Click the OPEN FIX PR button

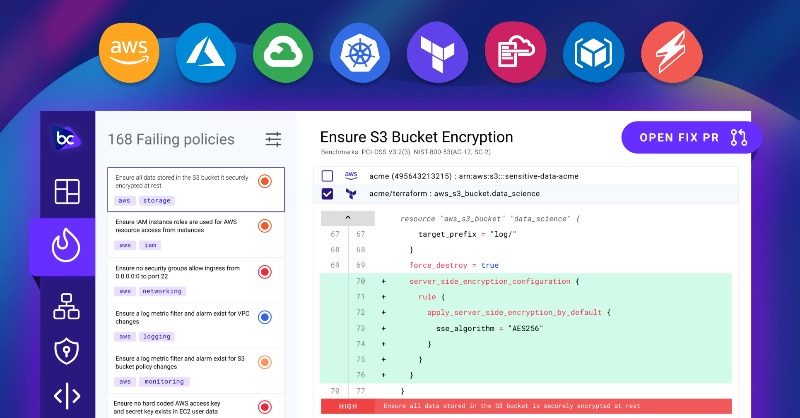click(x=691, y=137)
